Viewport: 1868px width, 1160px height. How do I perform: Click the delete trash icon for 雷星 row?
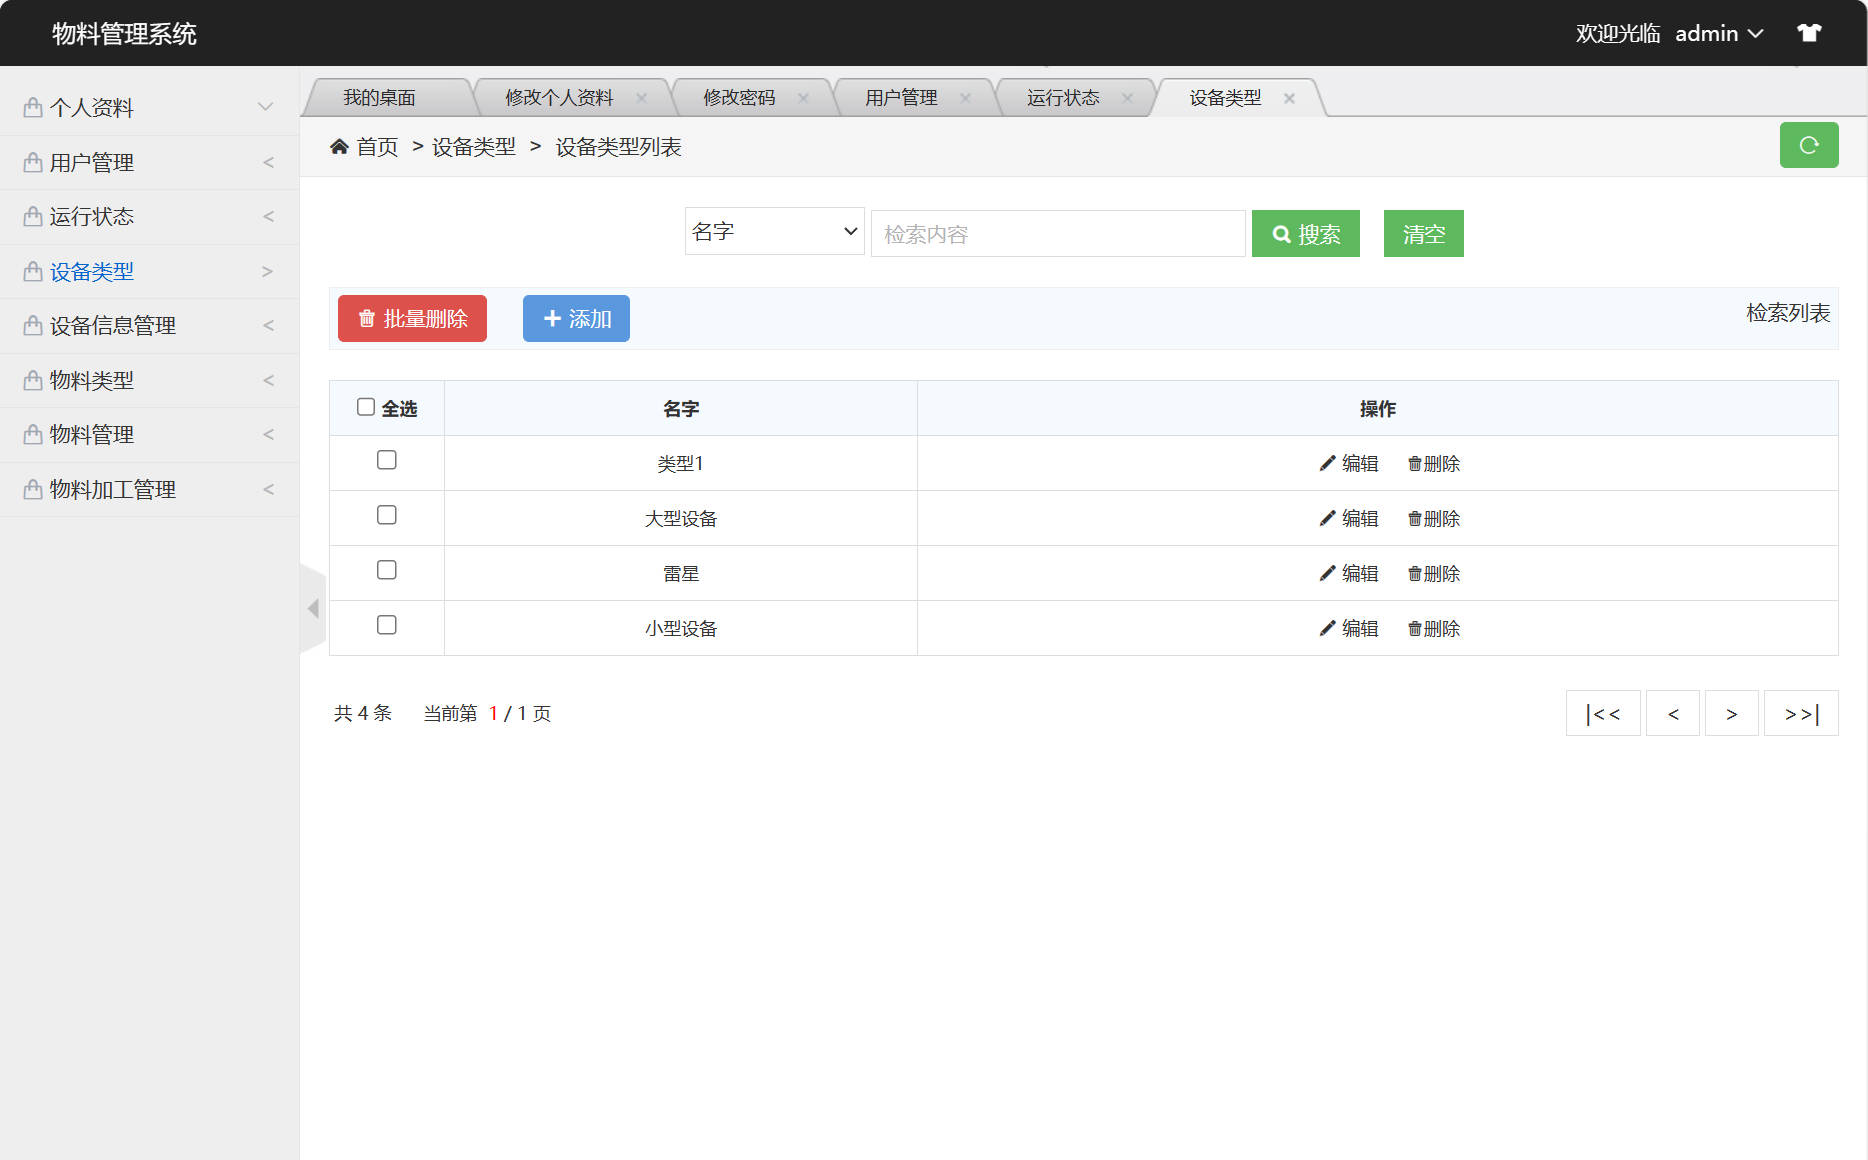point(1413,573)
